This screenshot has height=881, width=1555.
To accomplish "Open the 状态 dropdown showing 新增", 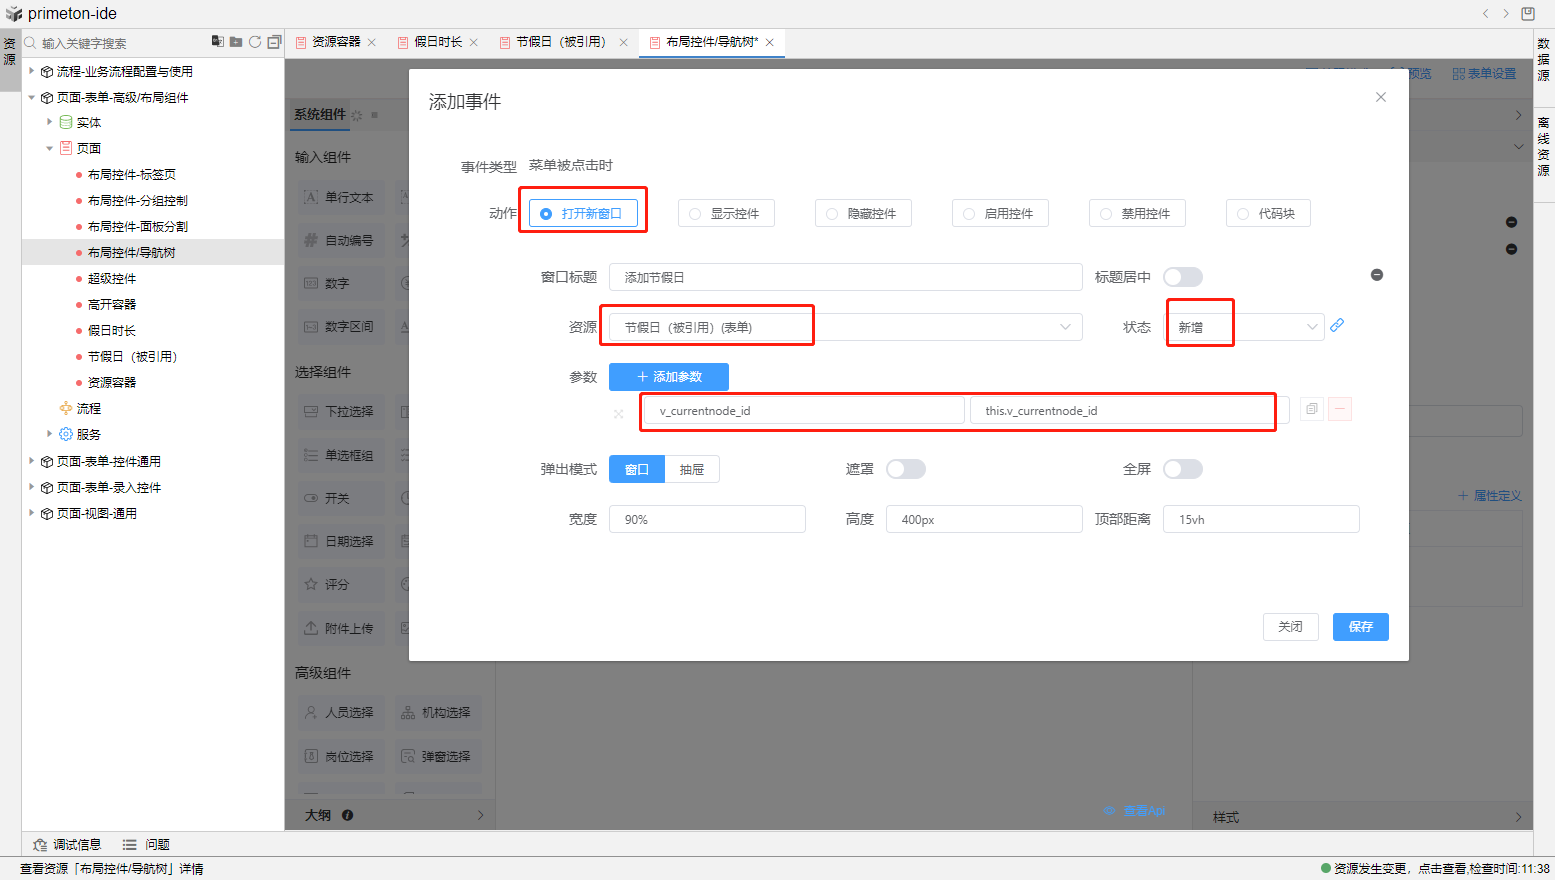I will pos(1246,327).
